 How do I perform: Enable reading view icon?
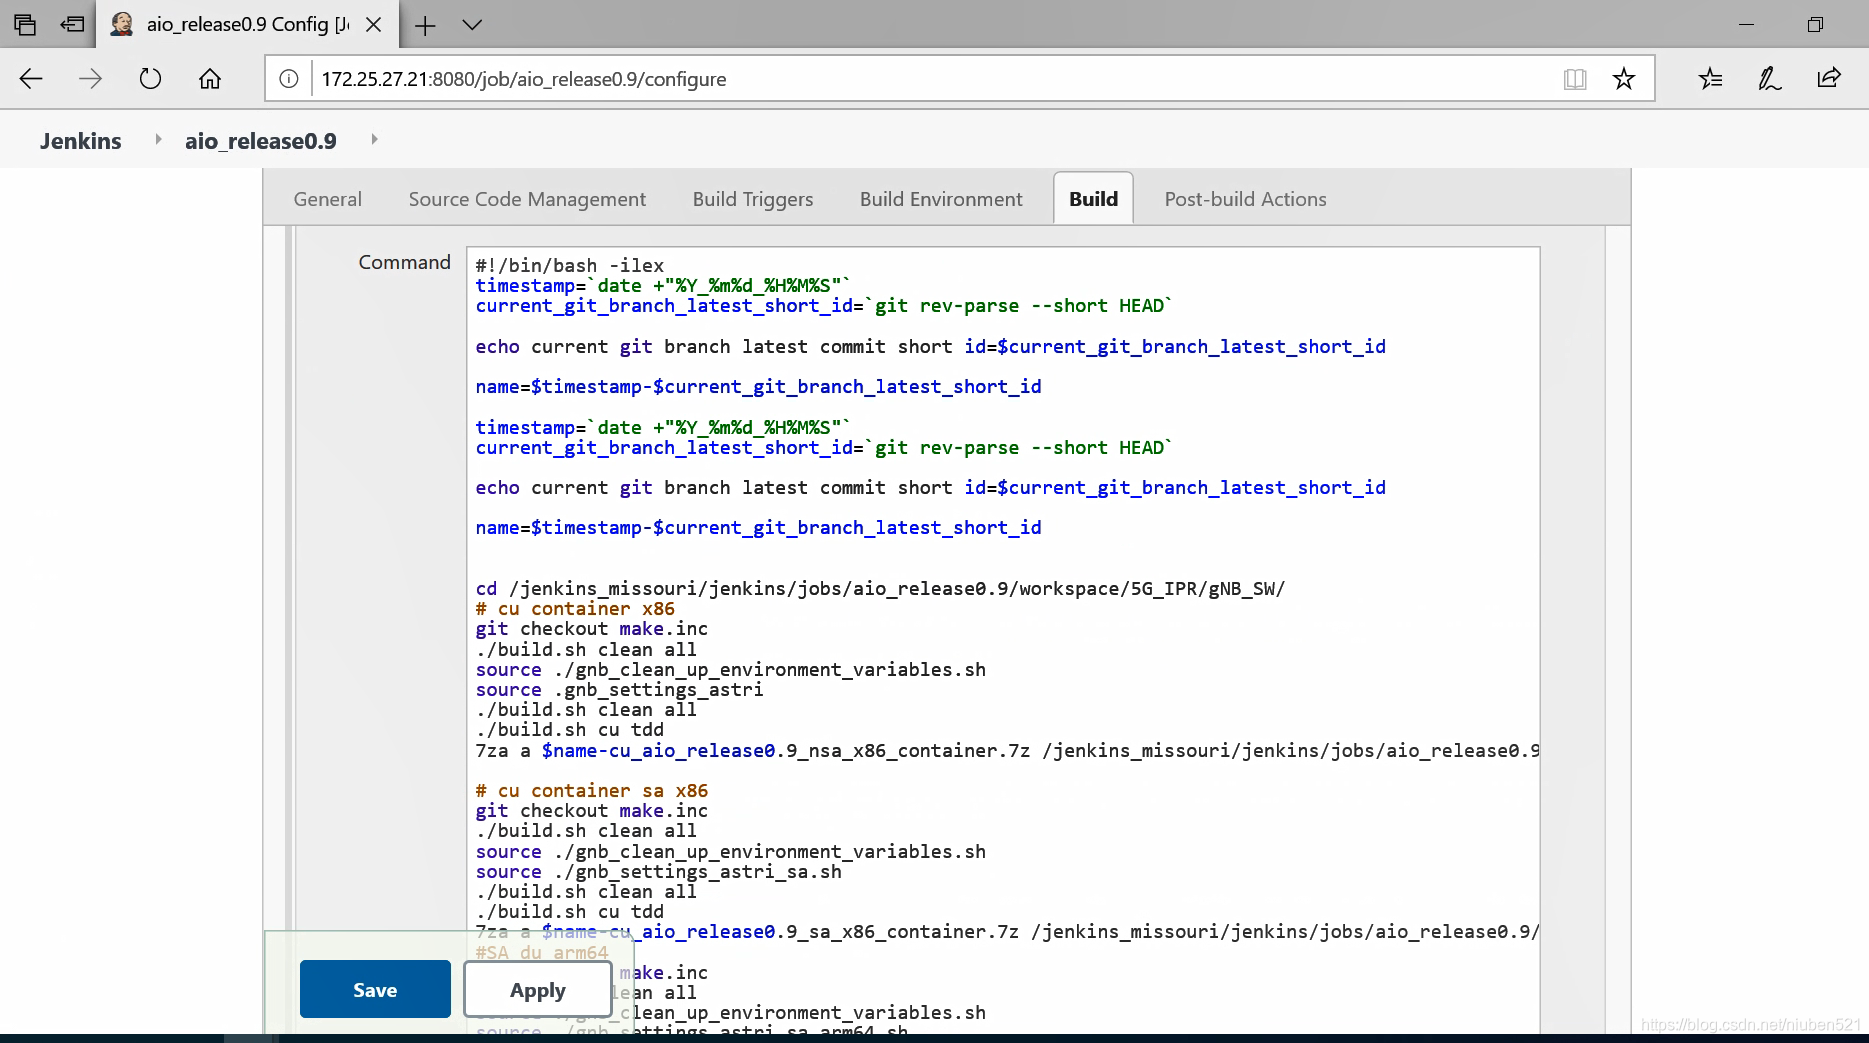click(x=1575, y=79)
